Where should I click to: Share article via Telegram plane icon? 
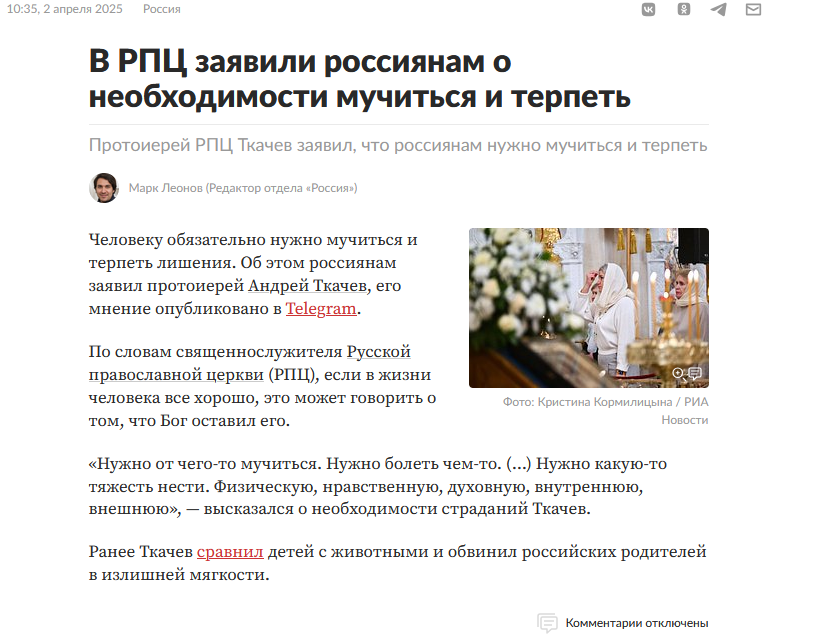[x=718, y=9]
